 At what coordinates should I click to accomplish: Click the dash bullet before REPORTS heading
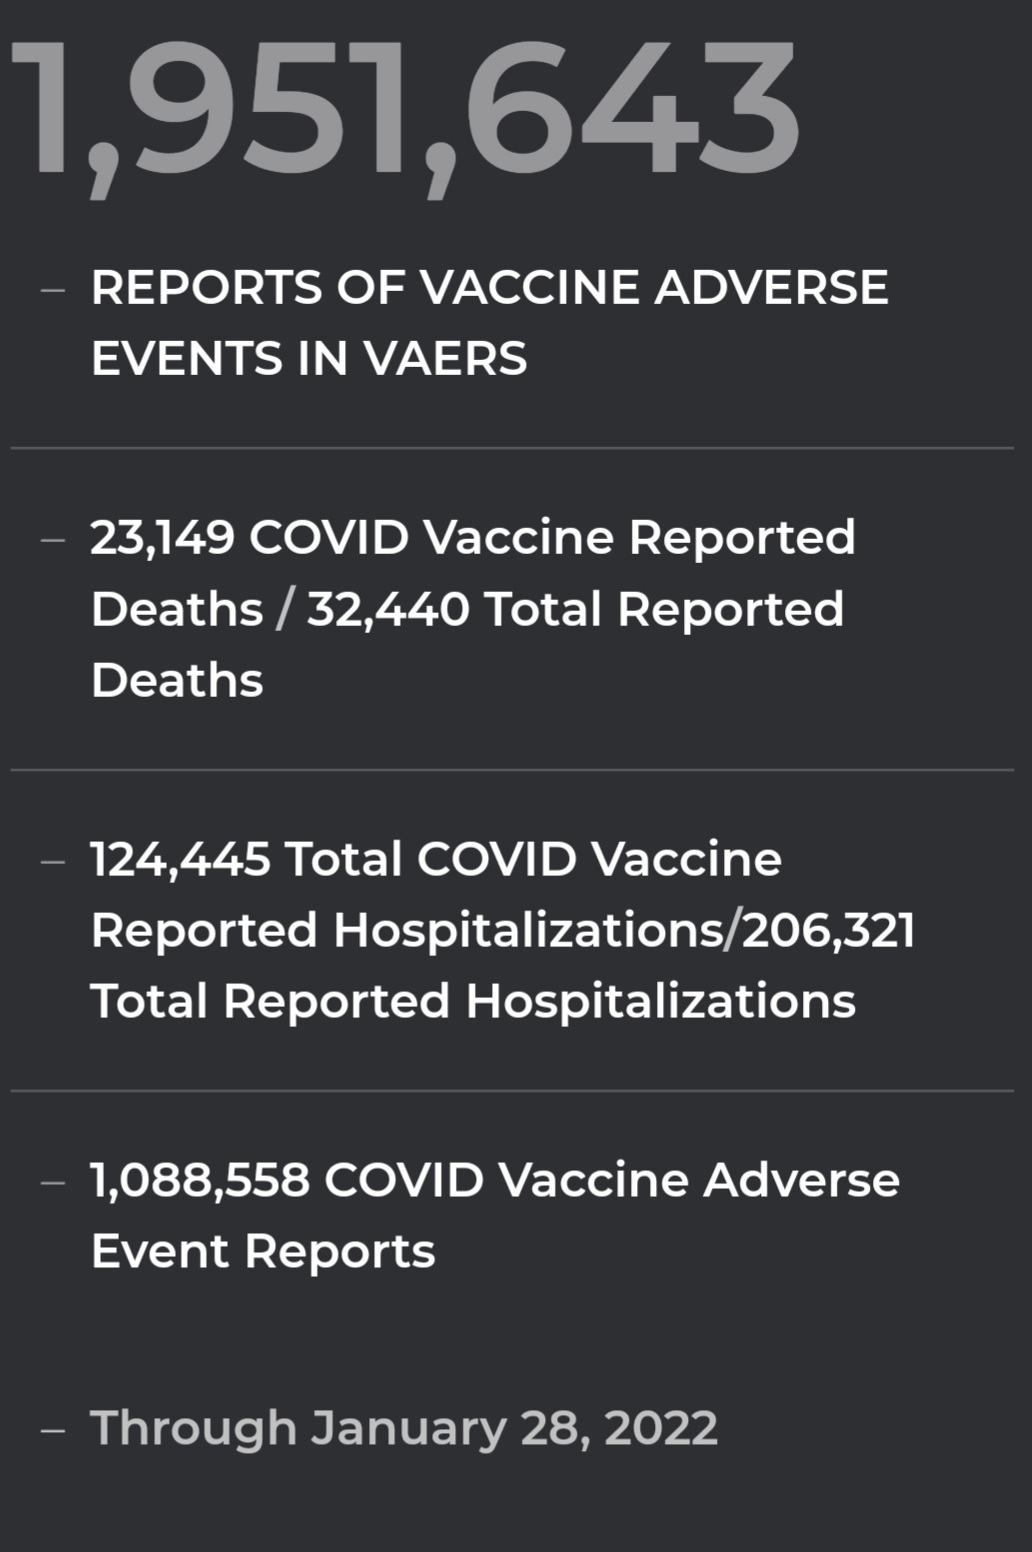53,290
